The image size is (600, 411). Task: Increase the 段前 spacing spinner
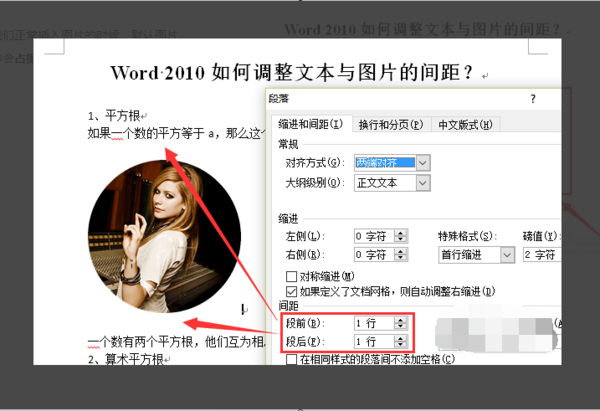tap(400, 320)
